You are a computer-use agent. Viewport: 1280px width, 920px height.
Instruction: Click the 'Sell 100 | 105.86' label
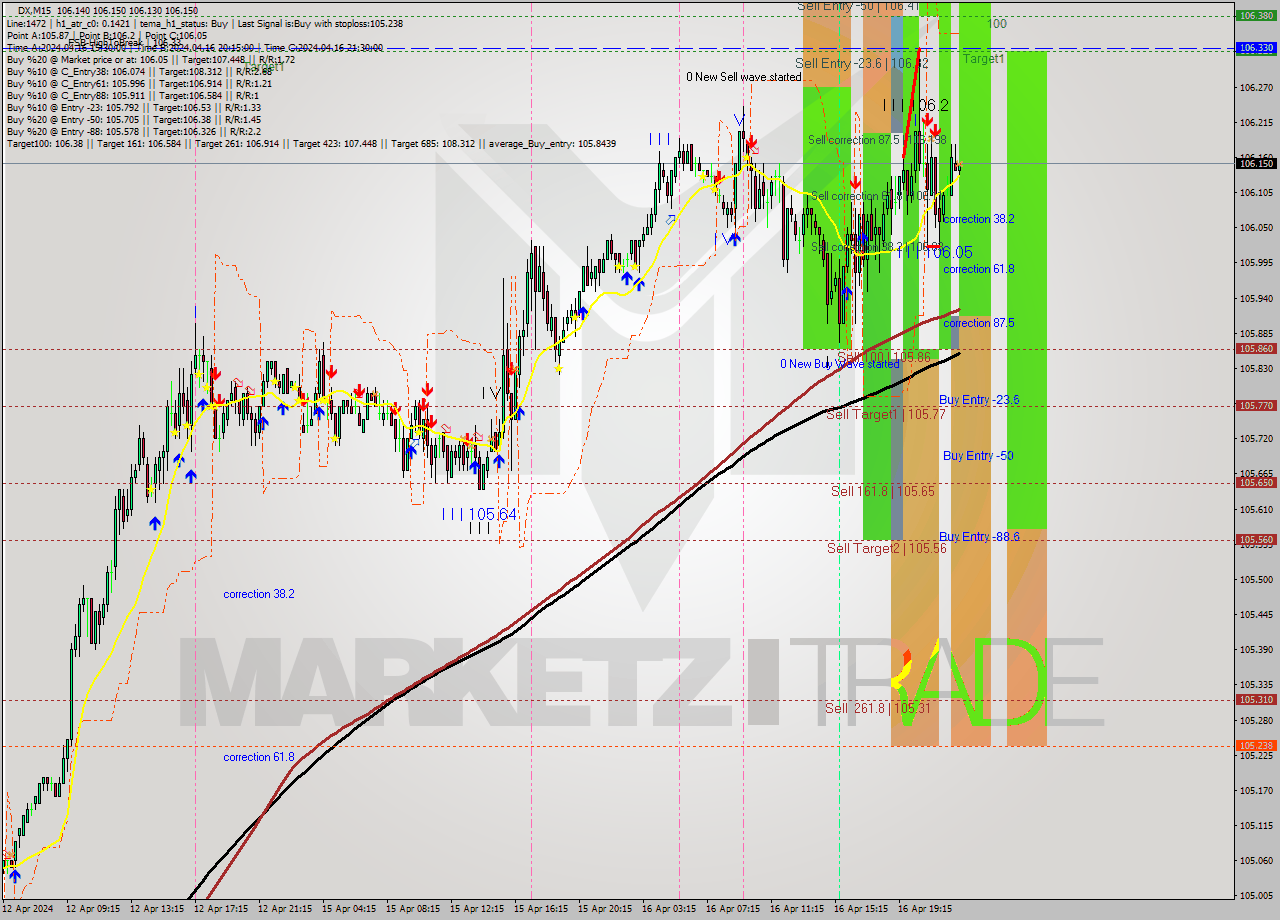pos(884,356)
